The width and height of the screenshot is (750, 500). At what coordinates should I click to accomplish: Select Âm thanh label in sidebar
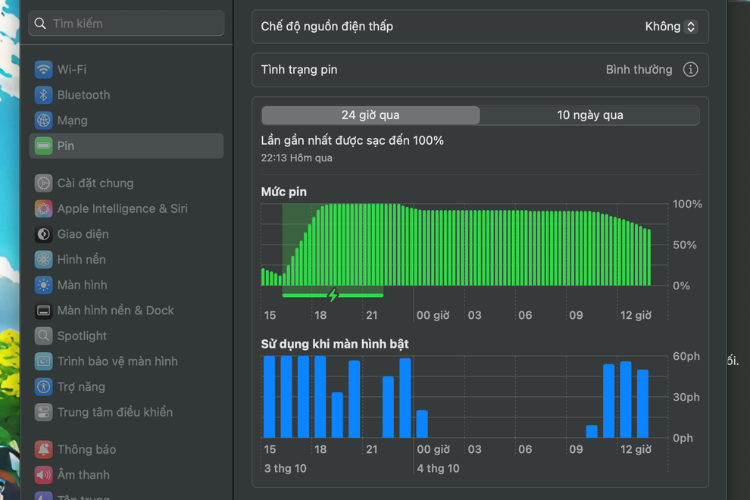point(83,475)
